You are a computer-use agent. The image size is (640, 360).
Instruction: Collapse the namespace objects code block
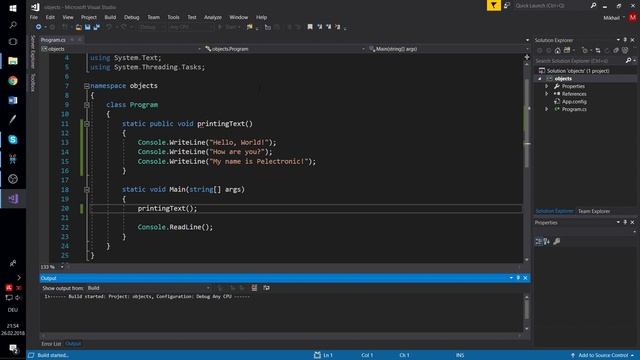click(x=87, y=86)
